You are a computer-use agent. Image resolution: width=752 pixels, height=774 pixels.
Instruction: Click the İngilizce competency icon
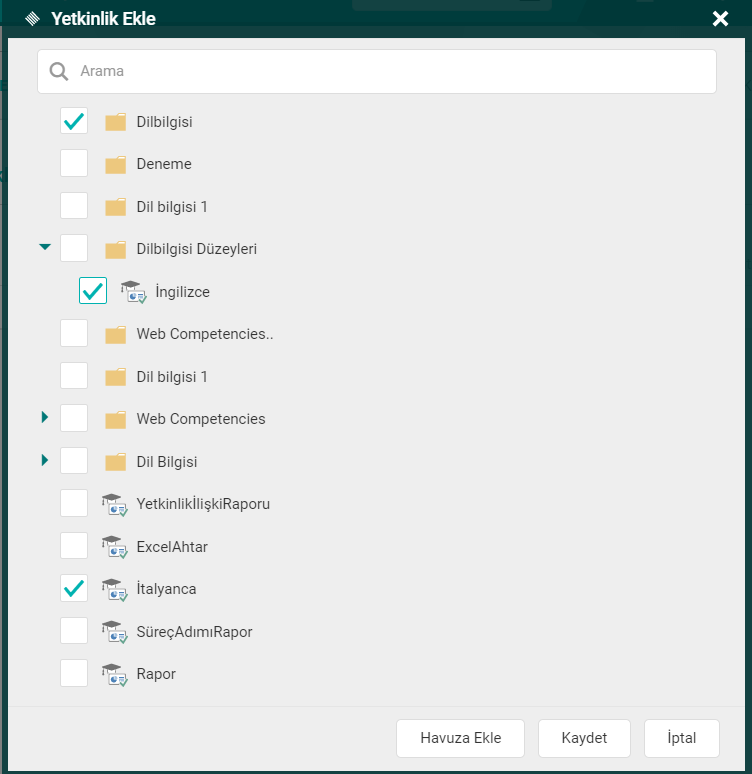point(134,291)
